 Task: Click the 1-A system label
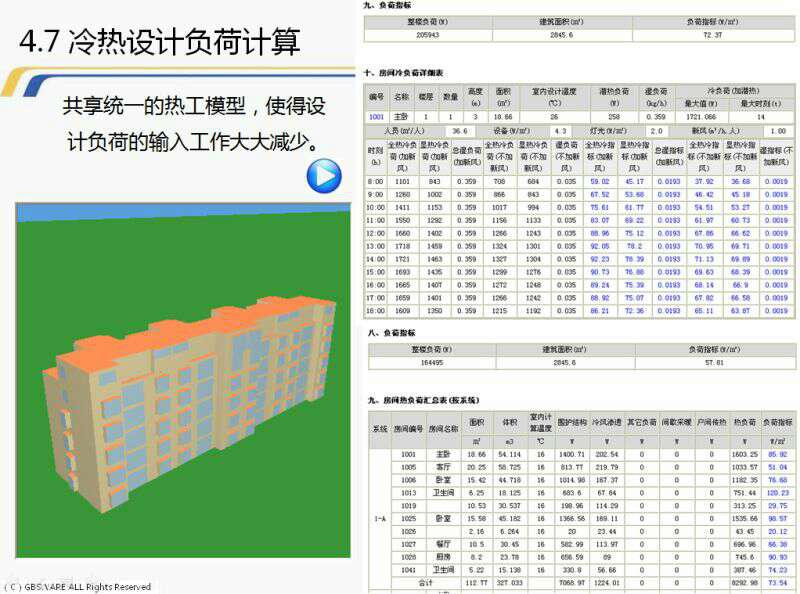pos(378,519)
